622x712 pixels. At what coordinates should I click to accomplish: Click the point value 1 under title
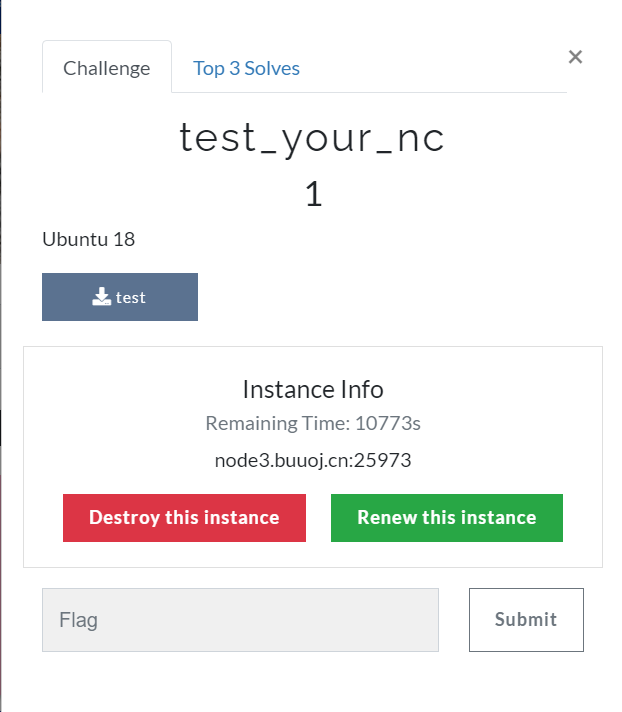click(313, 194)
